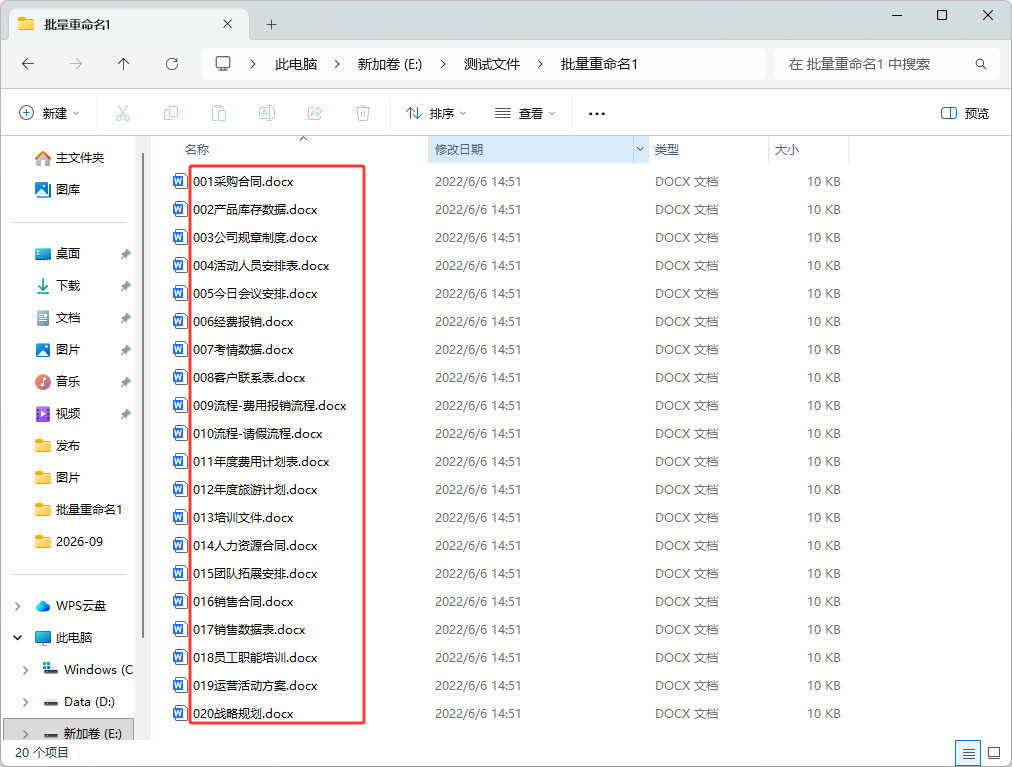Click the Word icon of 001采购合同.docx
This screenshot has width=1012, height=767.
coord(179,181)
